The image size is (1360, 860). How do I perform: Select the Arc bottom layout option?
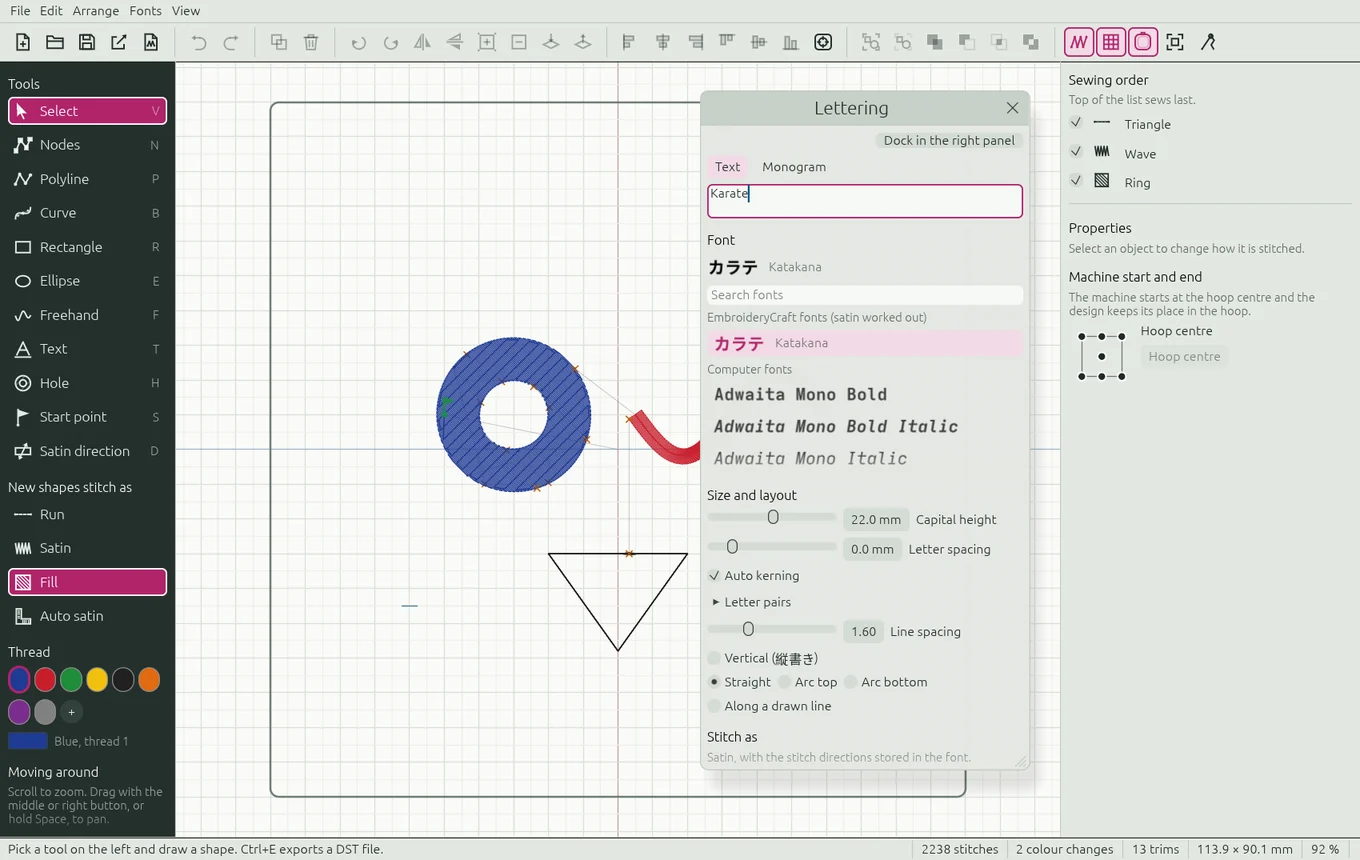point(851,682)
